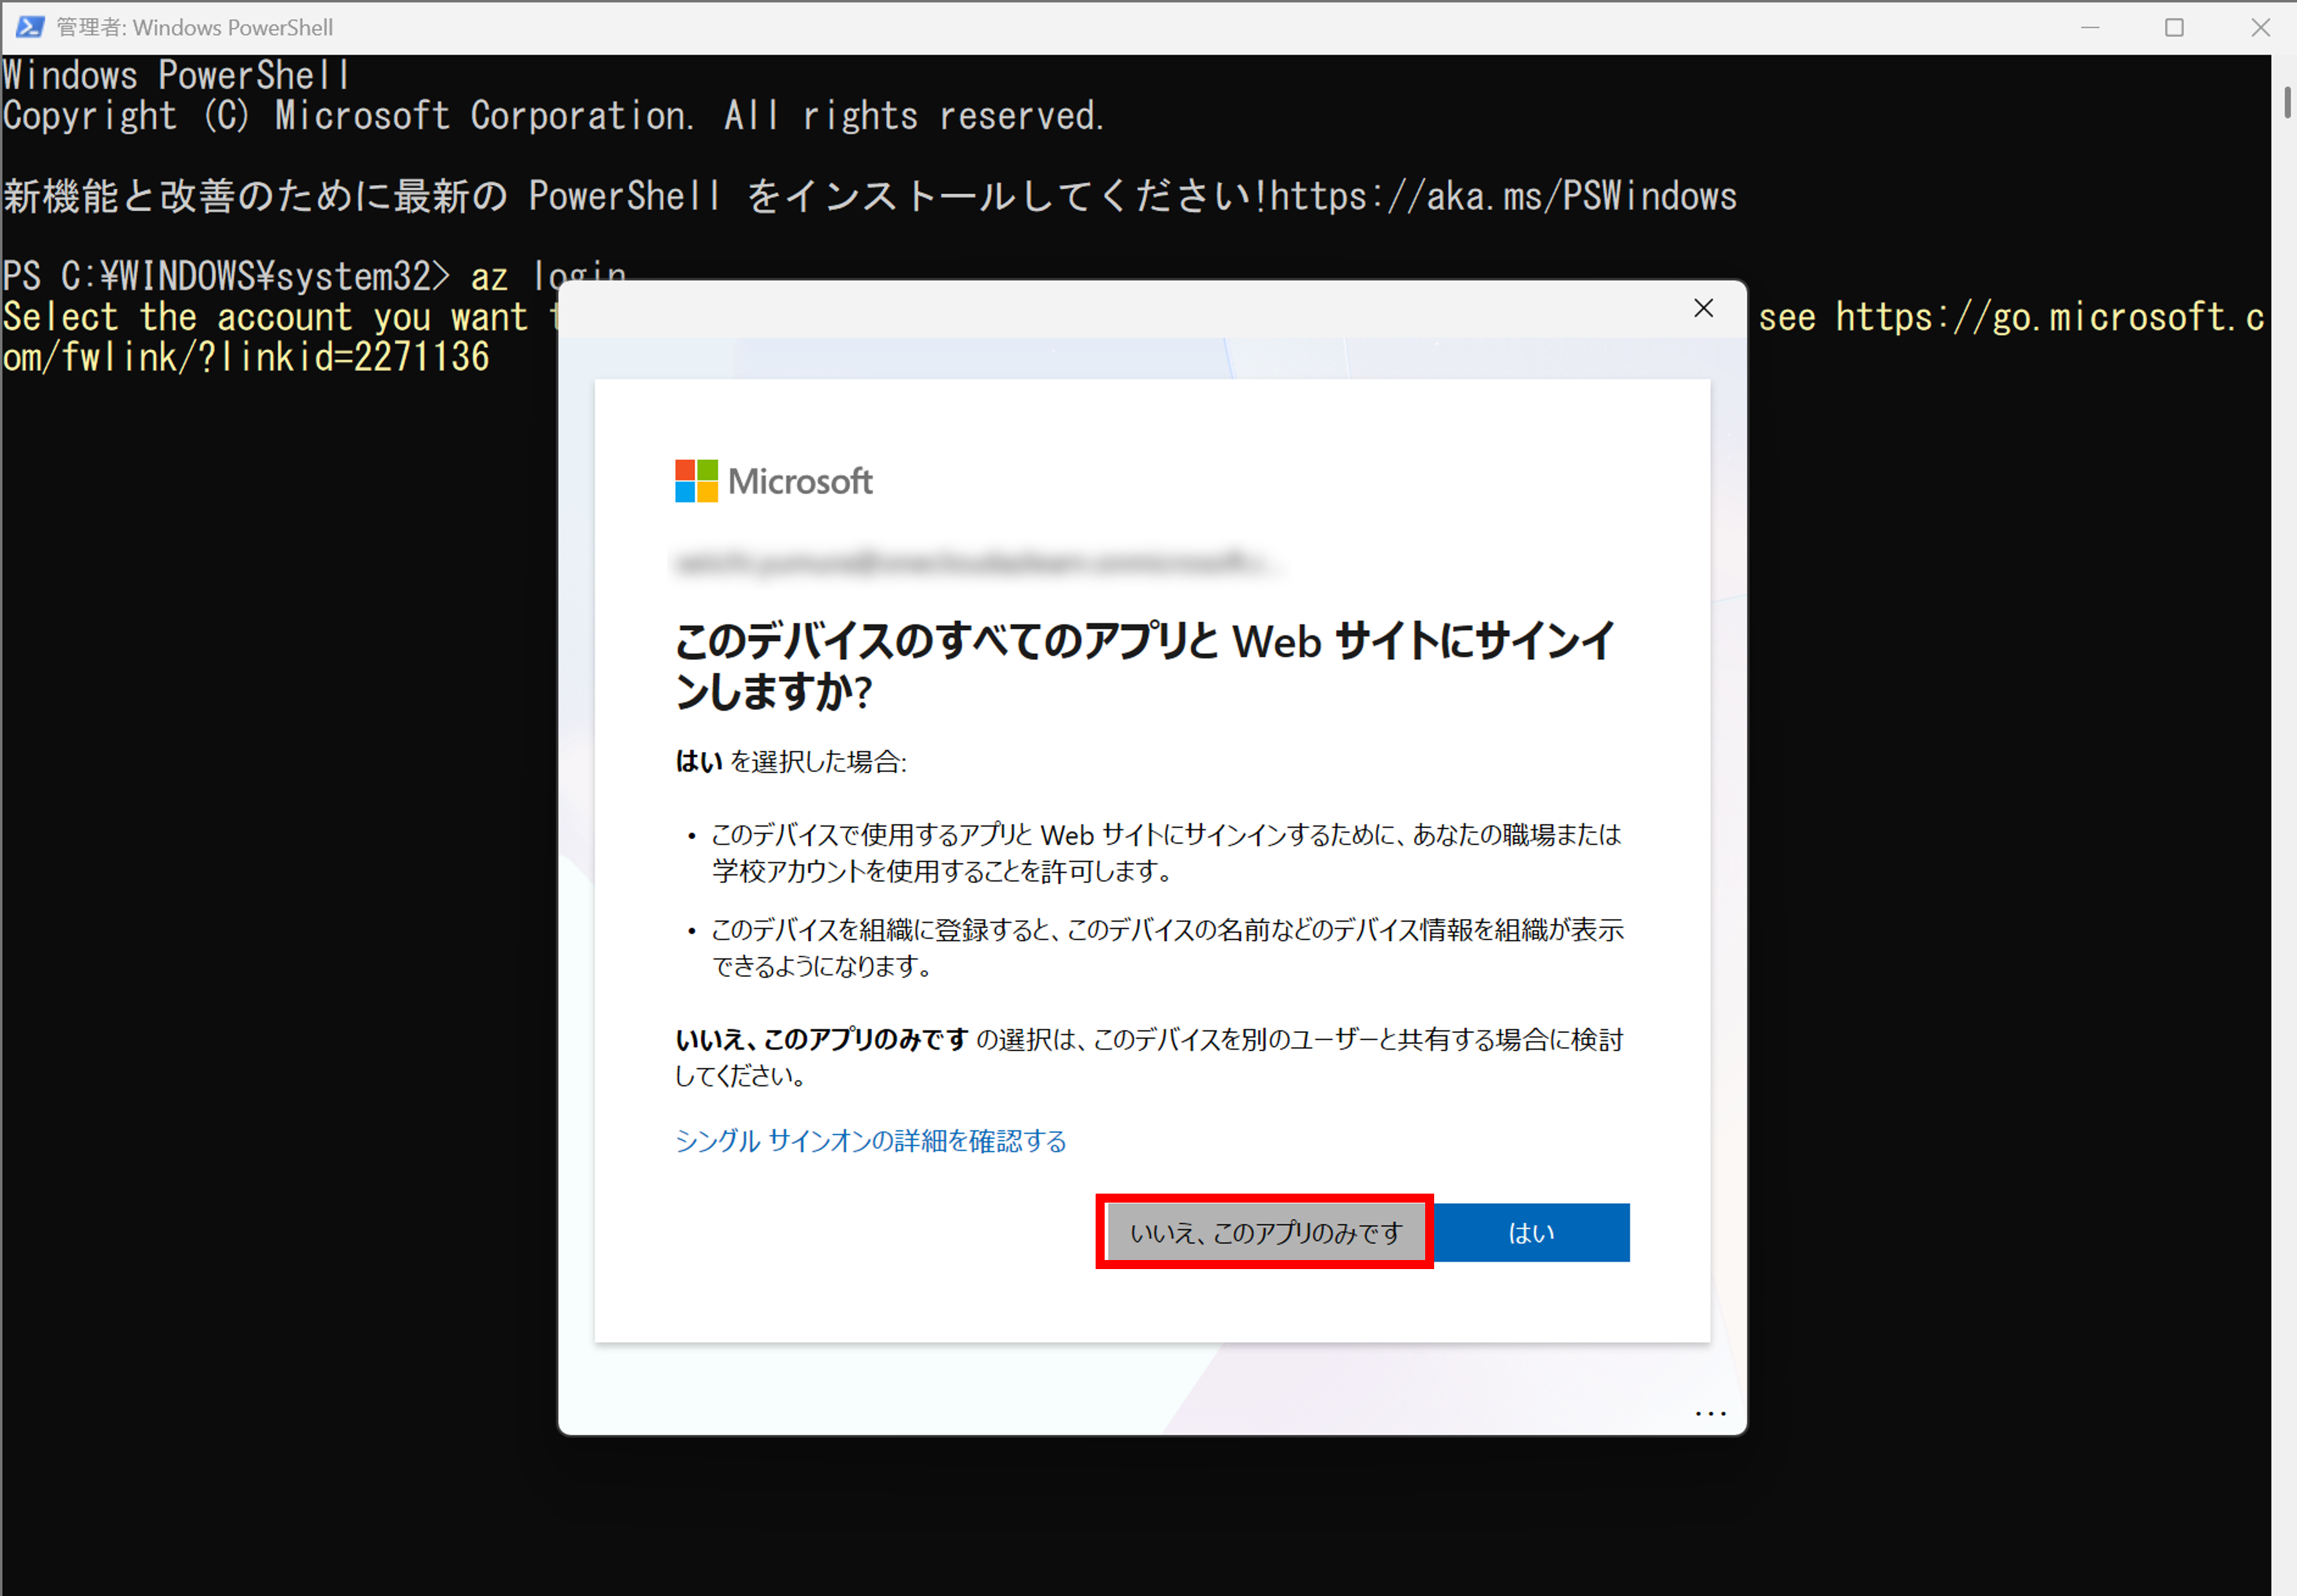This screenshot has height=1596, width=2297.
Task: Click the "管理者: Windows PowerShell" window title
Action: 195,27
